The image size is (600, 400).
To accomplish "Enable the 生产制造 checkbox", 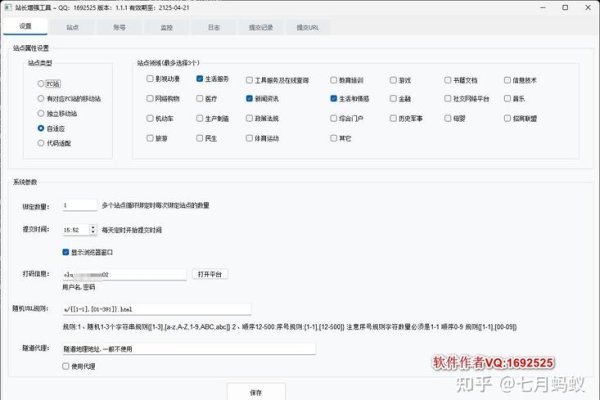I will pos(200,118).
